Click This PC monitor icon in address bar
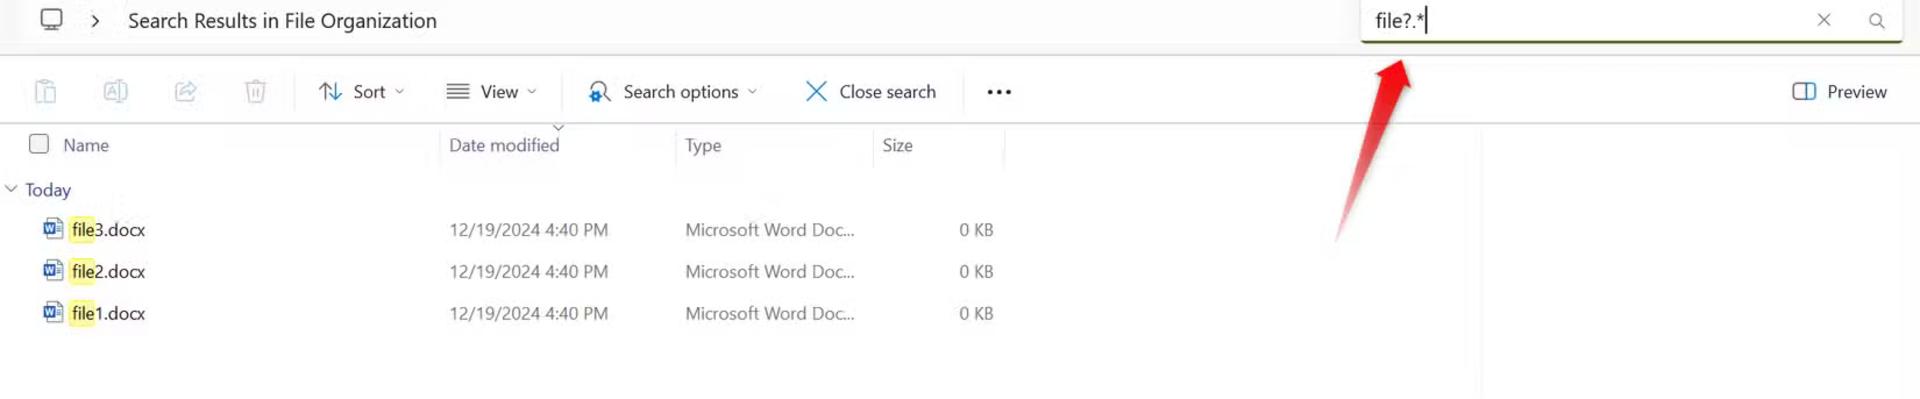The height and width of the screenshot is (399, 1920). tap(51, 20)
